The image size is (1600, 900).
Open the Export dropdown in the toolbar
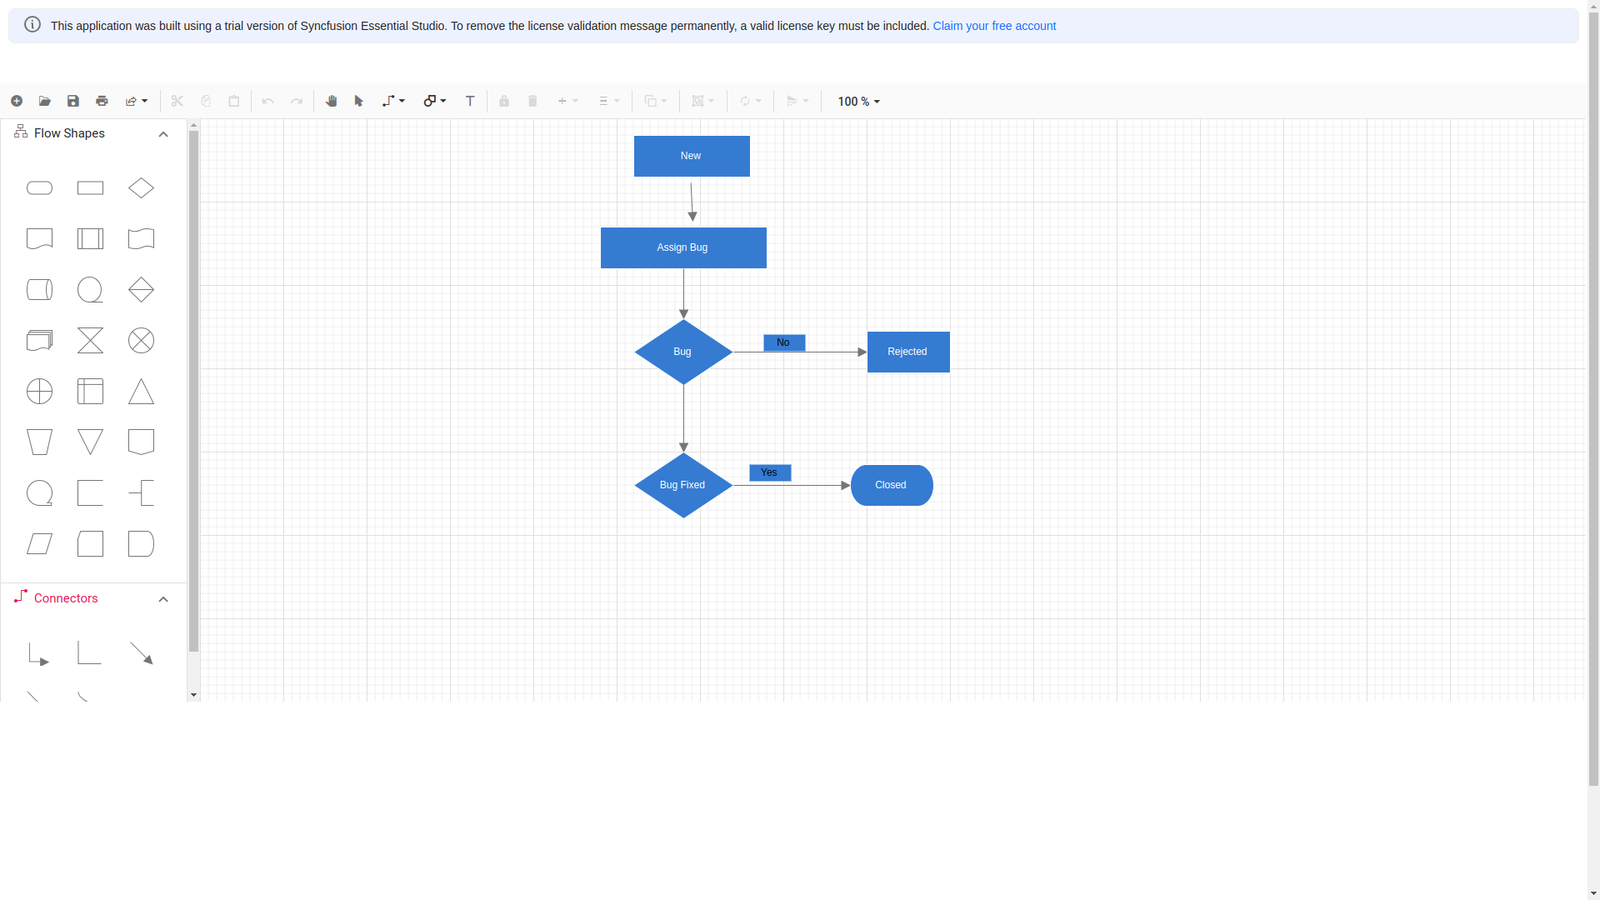coord(136,101)
